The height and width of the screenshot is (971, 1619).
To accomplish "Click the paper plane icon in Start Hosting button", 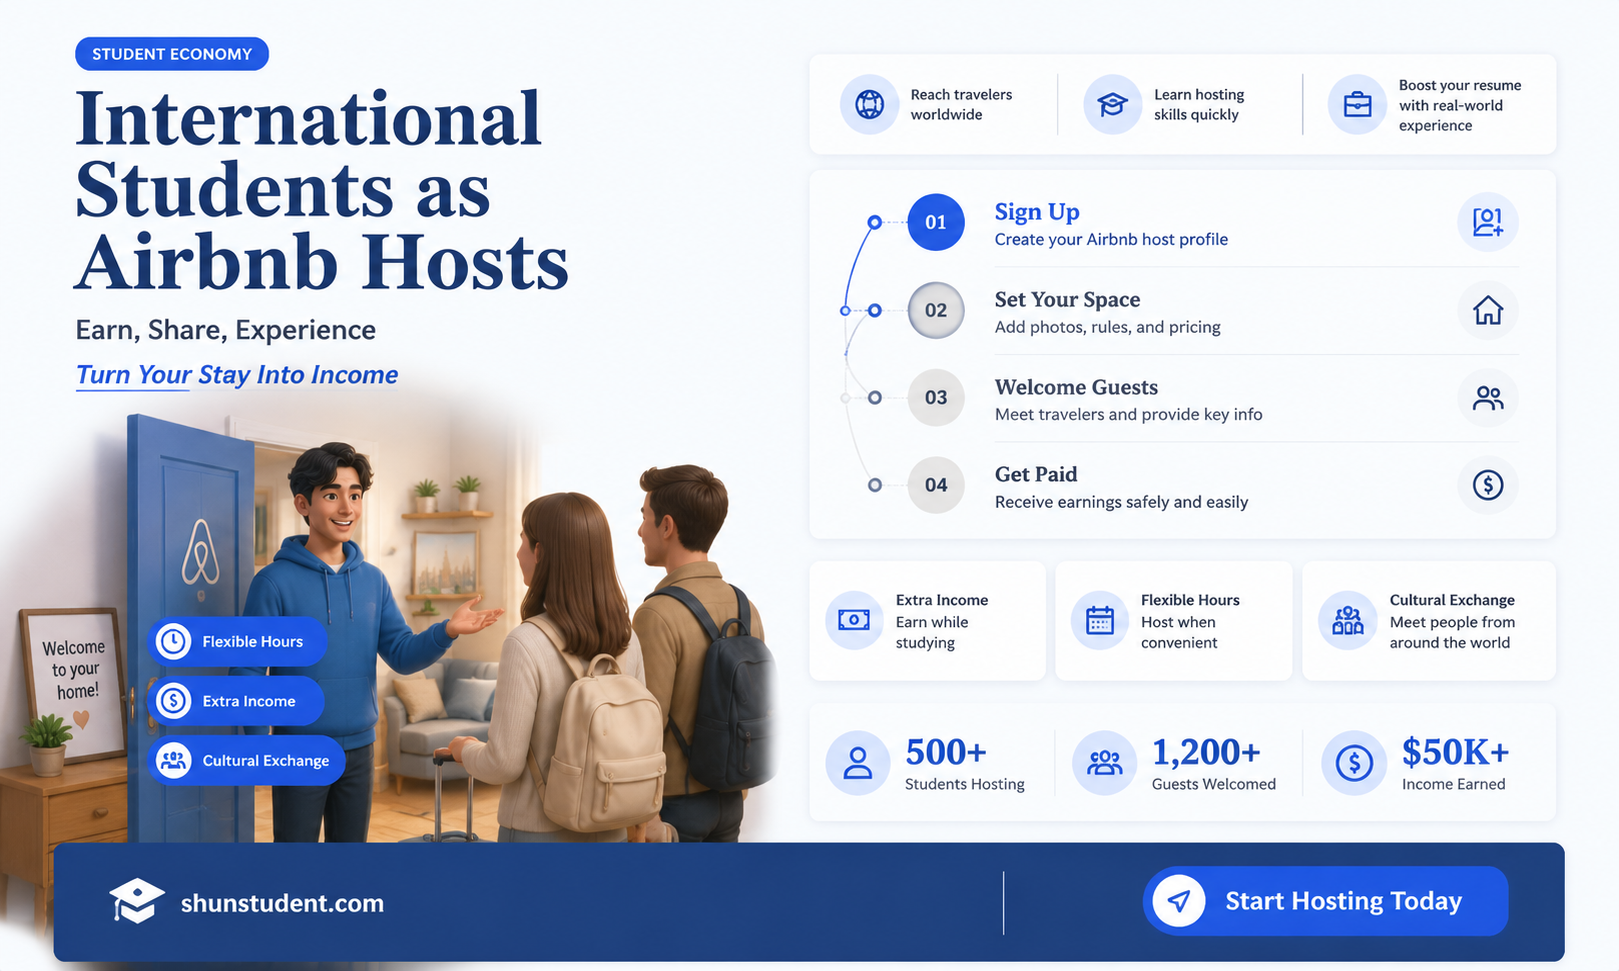I will pyautogui.click(x=1179, y=901).
